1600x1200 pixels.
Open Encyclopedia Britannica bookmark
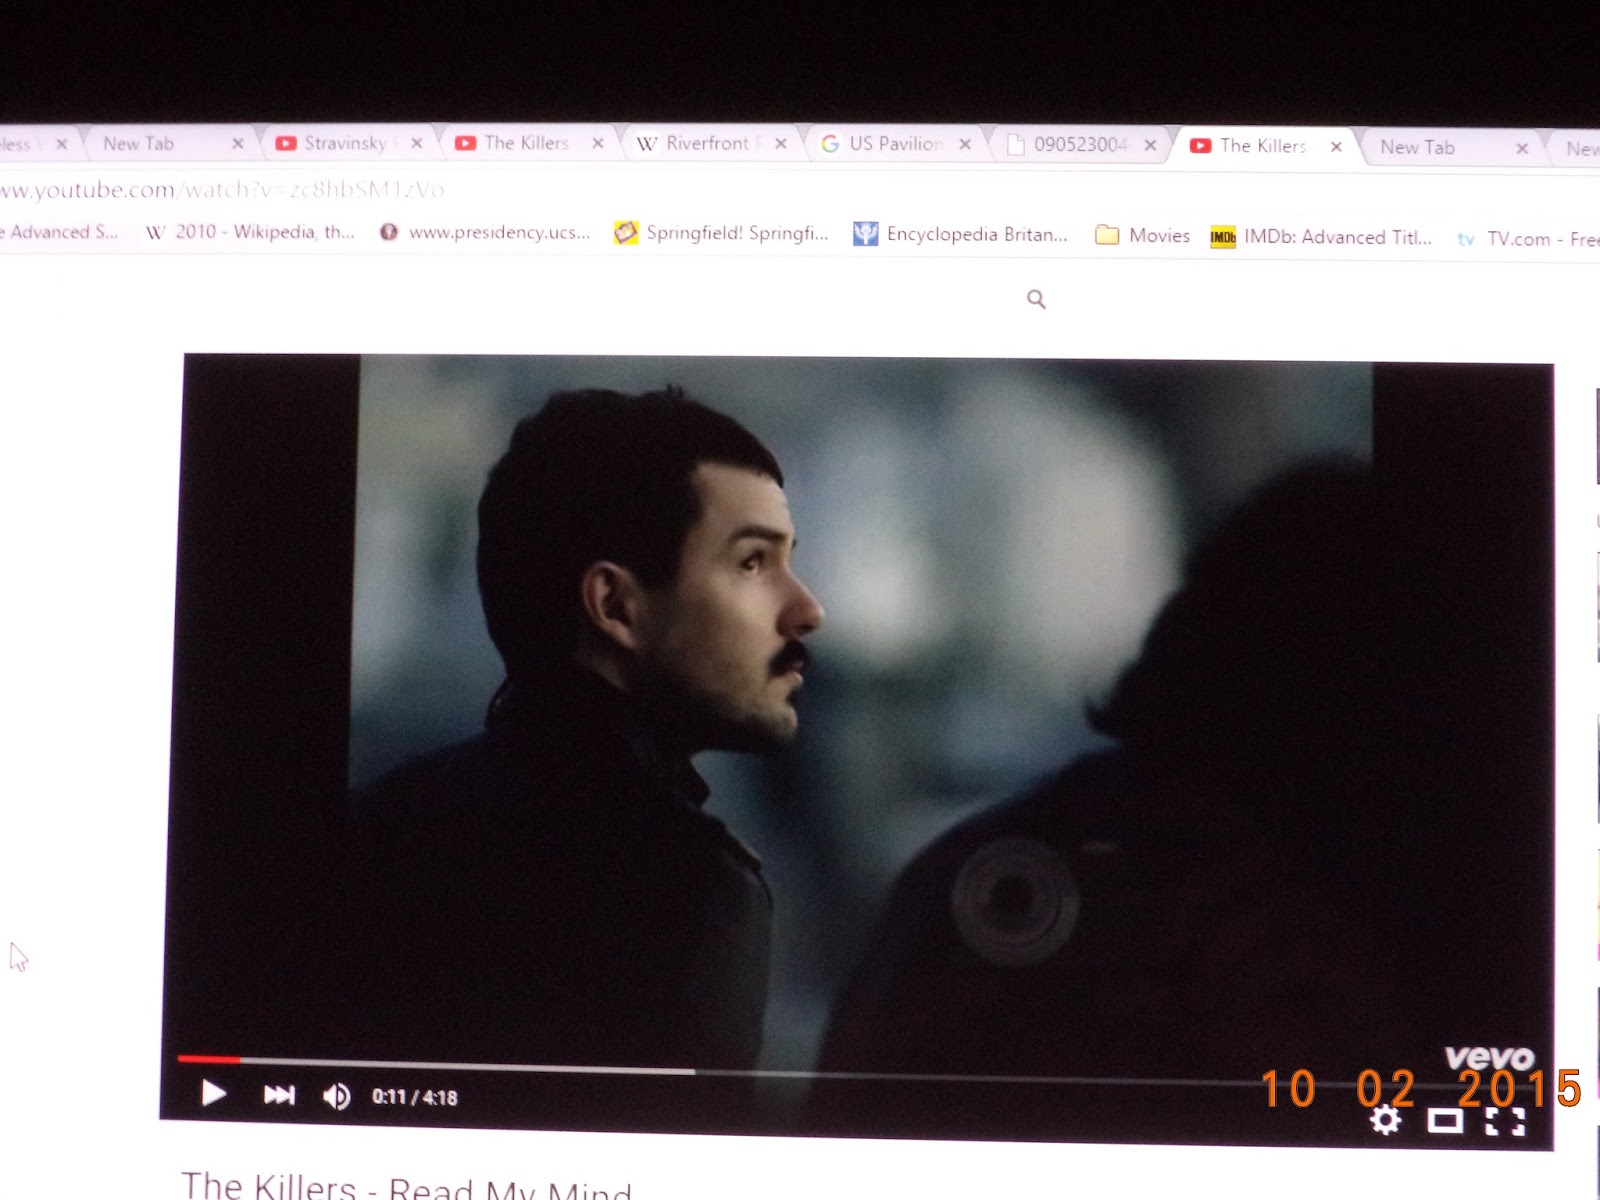(960, 234)
